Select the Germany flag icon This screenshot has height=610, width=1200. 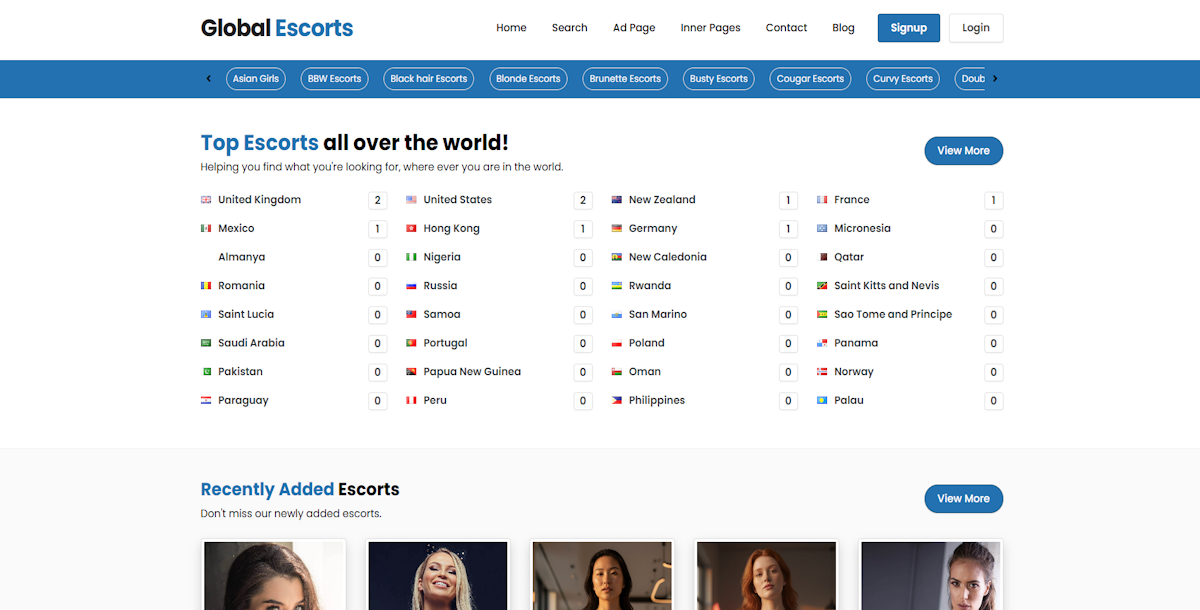(617, 229)
